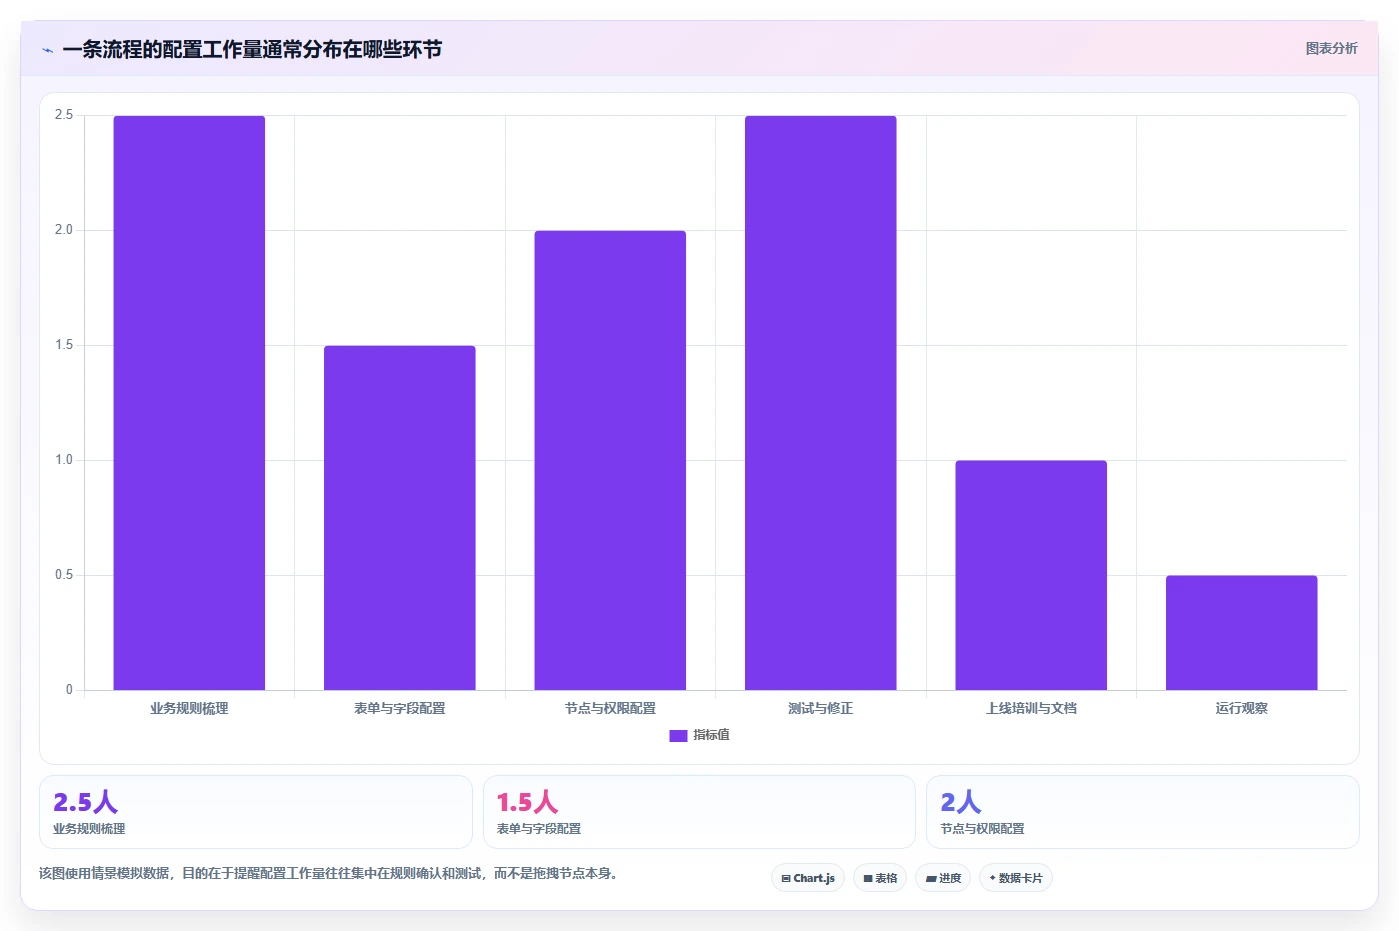Click the 2.0 y-axis tick label
This screenshot has width=1399, height=931.
click(x=64, y=230)
